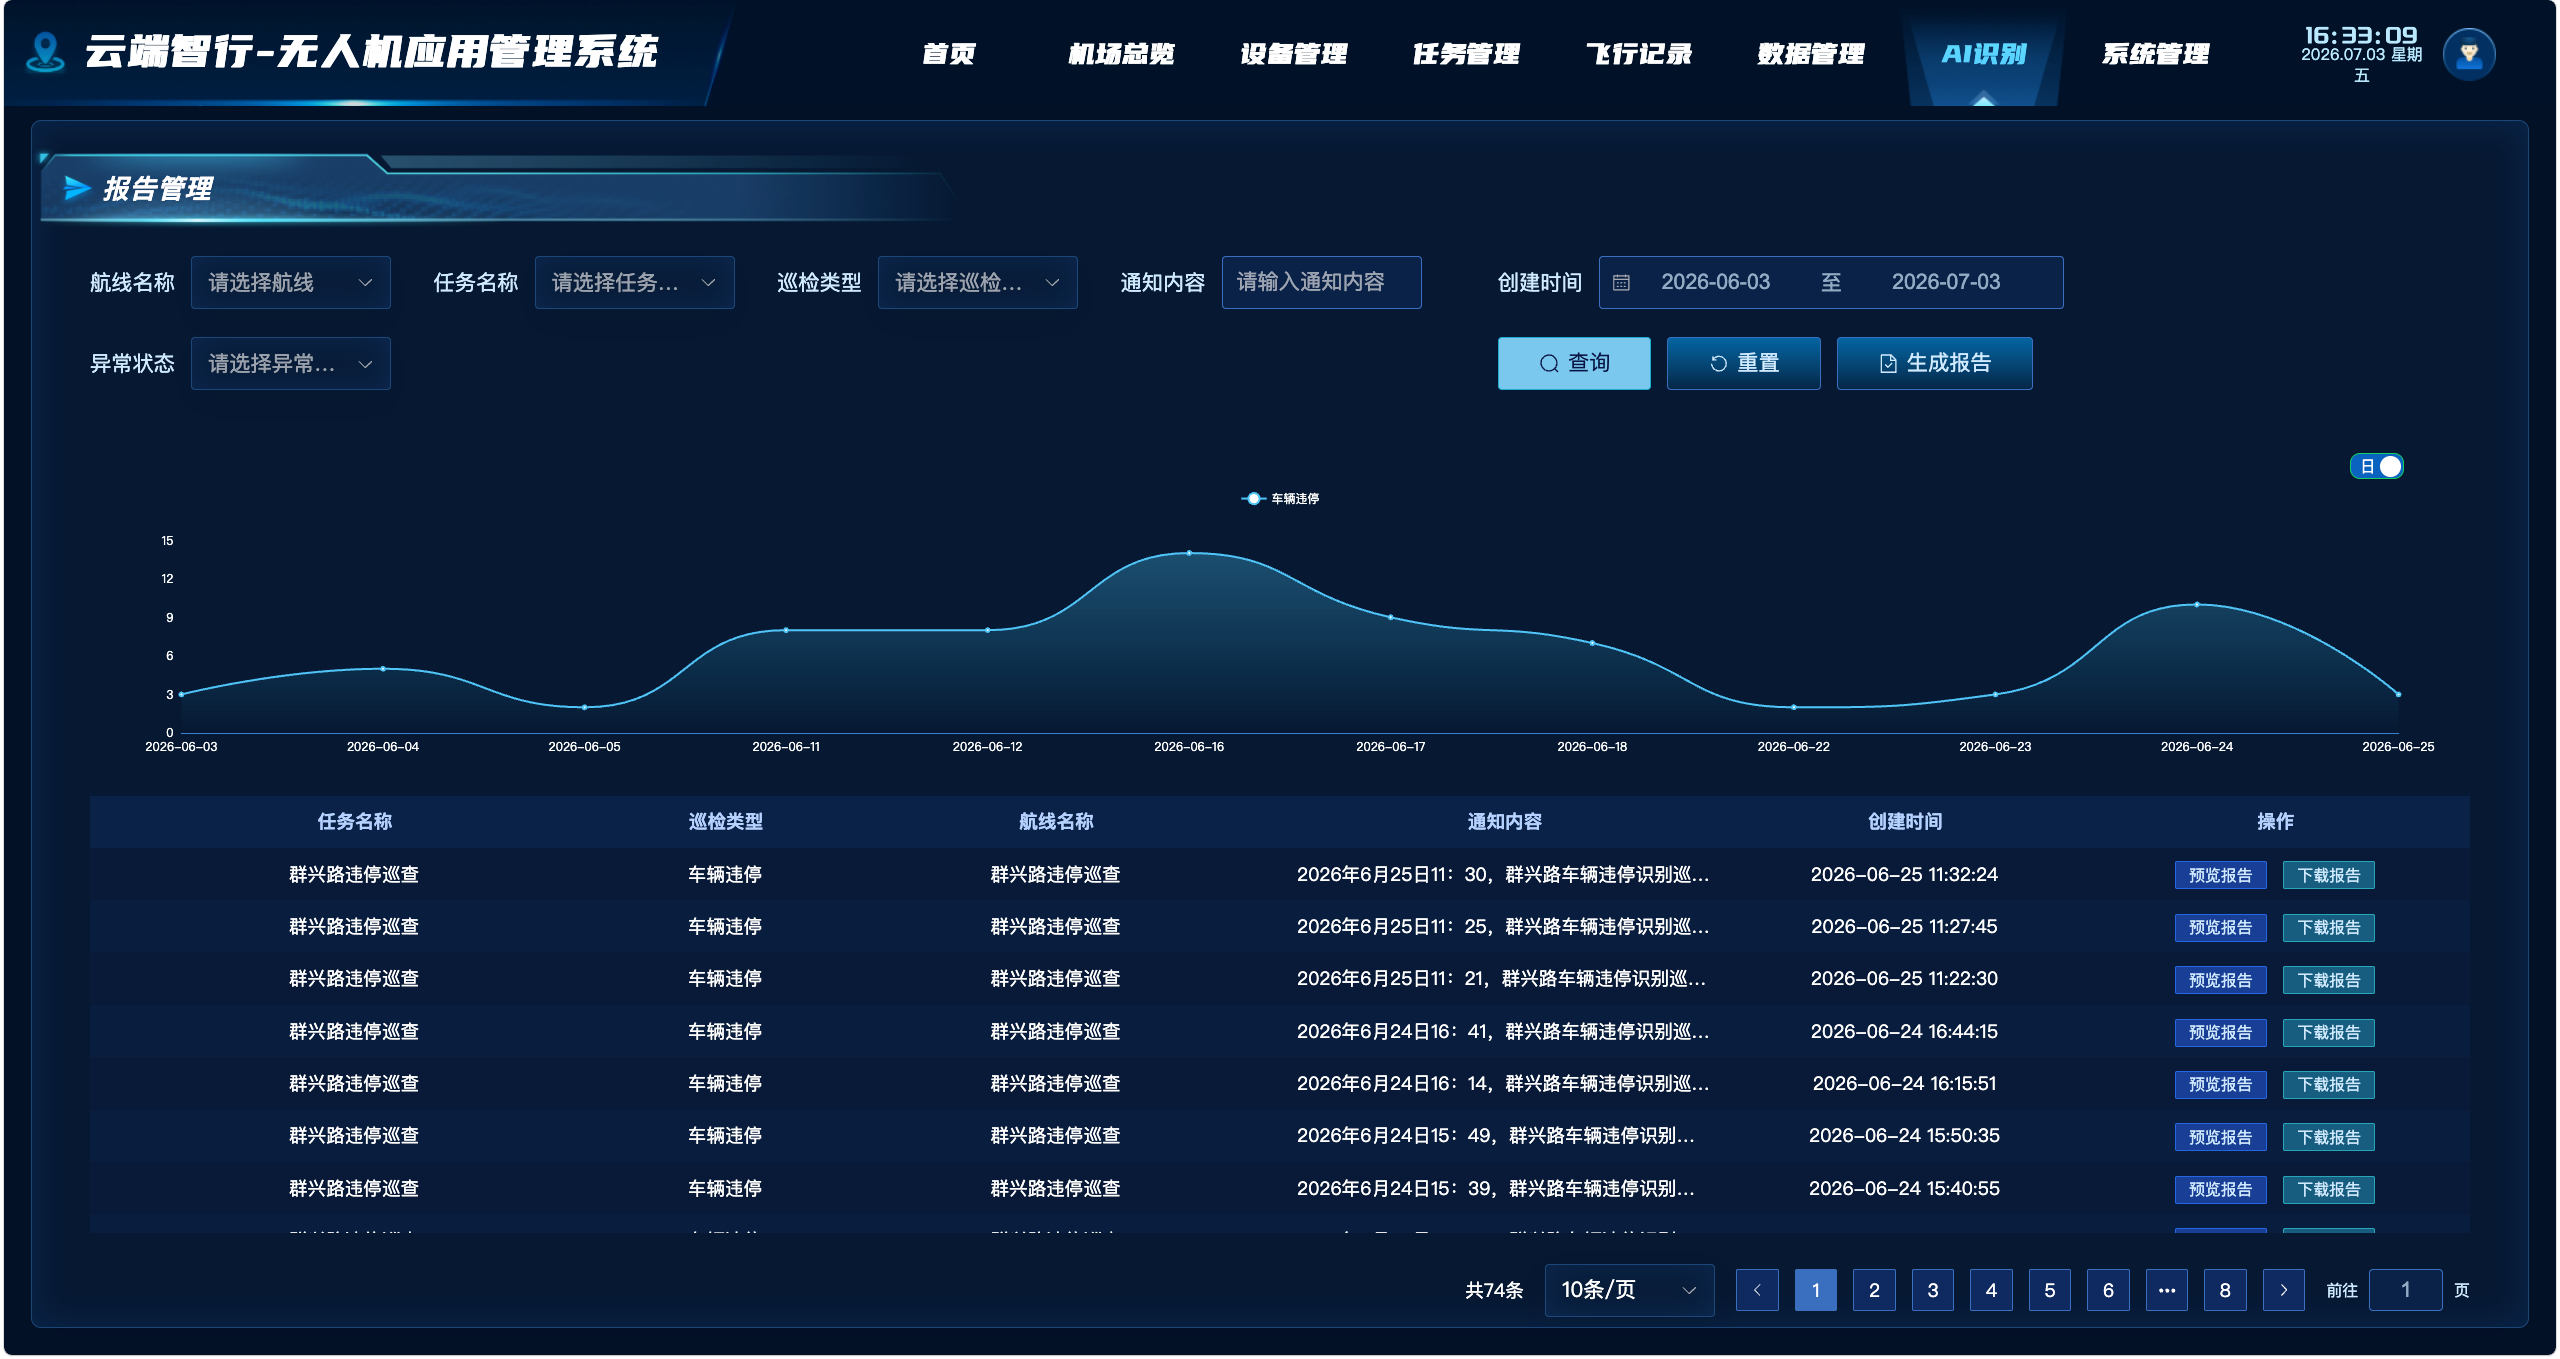Screen dimensions: 2560x1359
Task: Open the 首页 menu
Action: click(948, 54)
